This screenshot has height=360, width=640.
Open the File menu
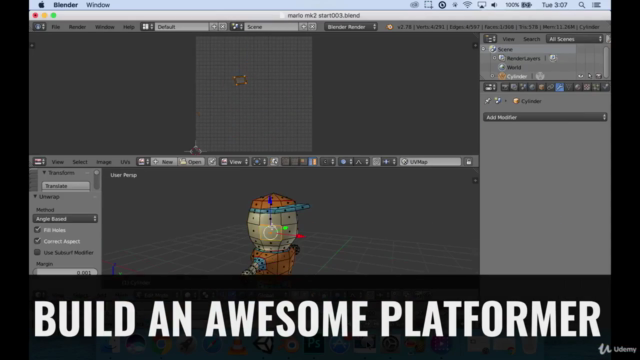coord(56,27)
